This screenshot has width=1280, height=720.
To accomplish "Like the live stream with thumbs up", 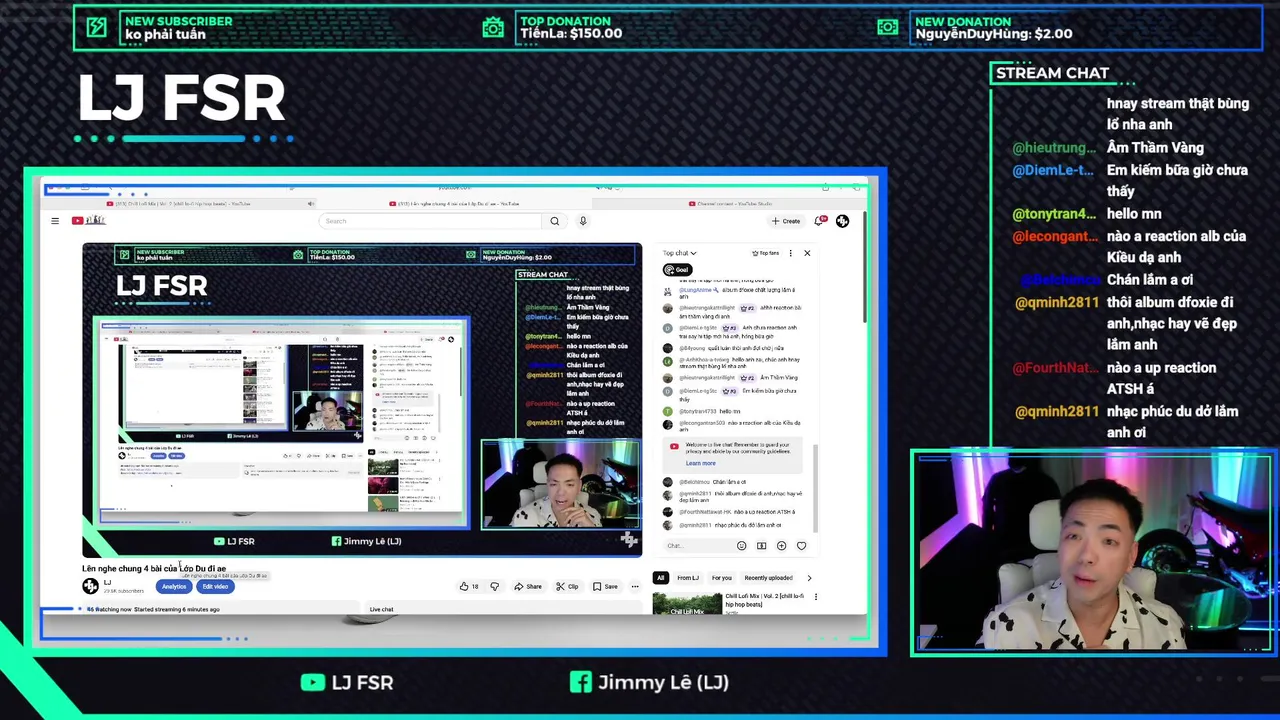I will pyautogui.click(x=468, y=586).
